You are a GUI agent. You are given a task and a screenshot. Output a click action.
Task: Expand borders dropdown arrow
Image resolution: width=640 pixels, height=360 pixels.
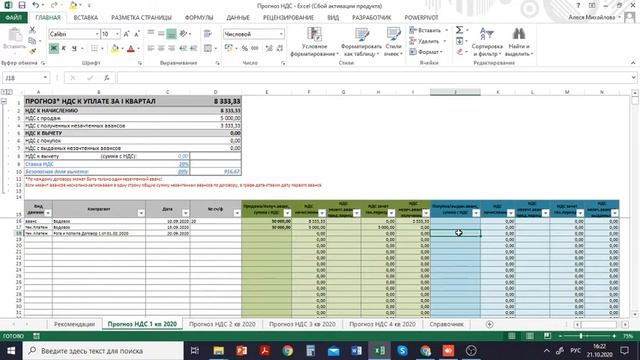point(102,49)
